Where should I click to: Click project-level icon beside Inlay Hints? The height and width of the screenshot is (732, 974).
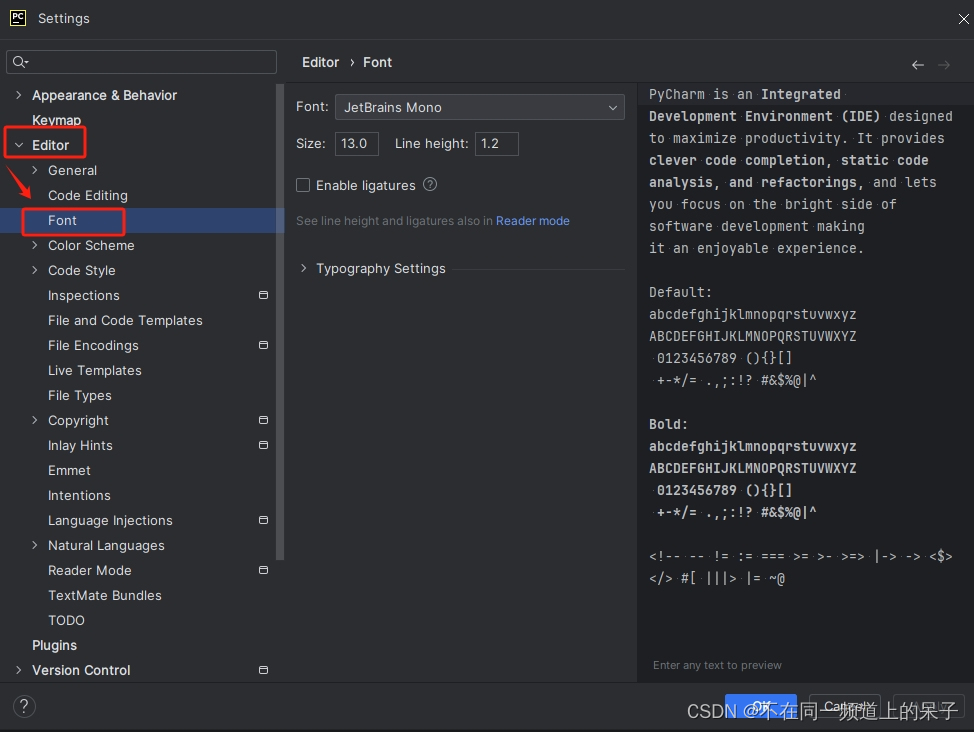pyautogui.click(x=263, y=445)
